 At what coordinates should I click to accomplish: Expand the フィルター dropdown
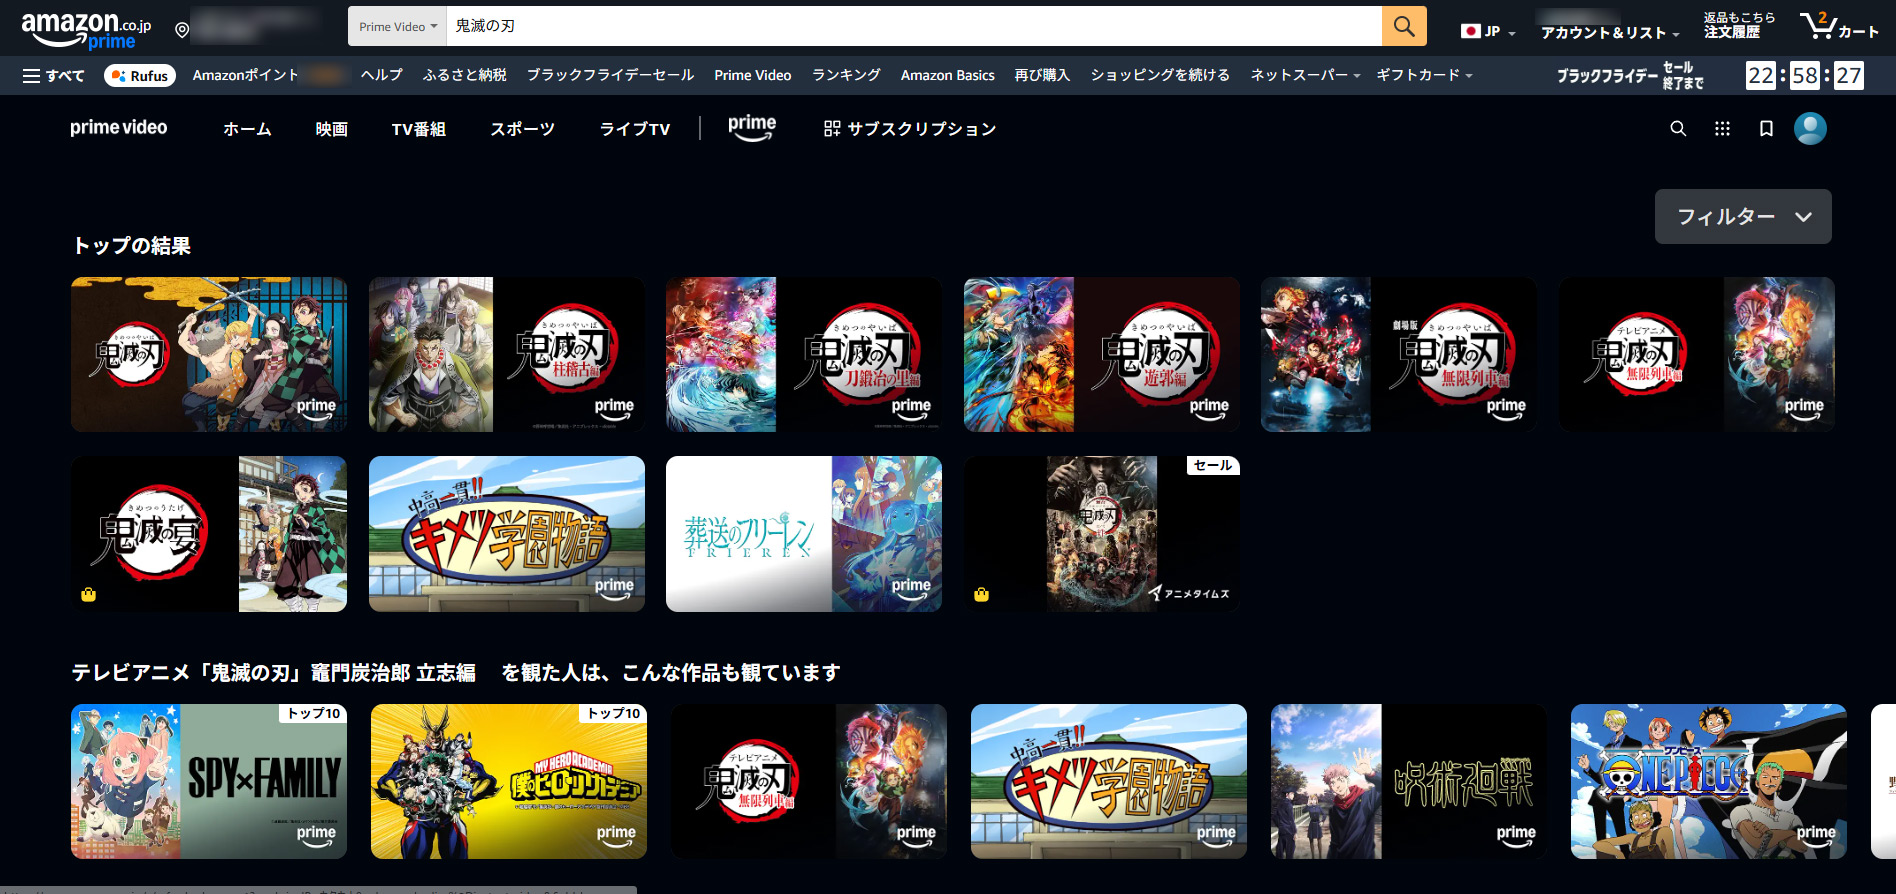[1742, 217]
